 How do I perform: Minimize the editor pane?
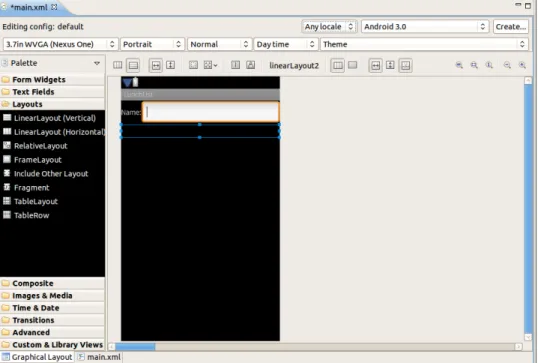click(518, 4)
